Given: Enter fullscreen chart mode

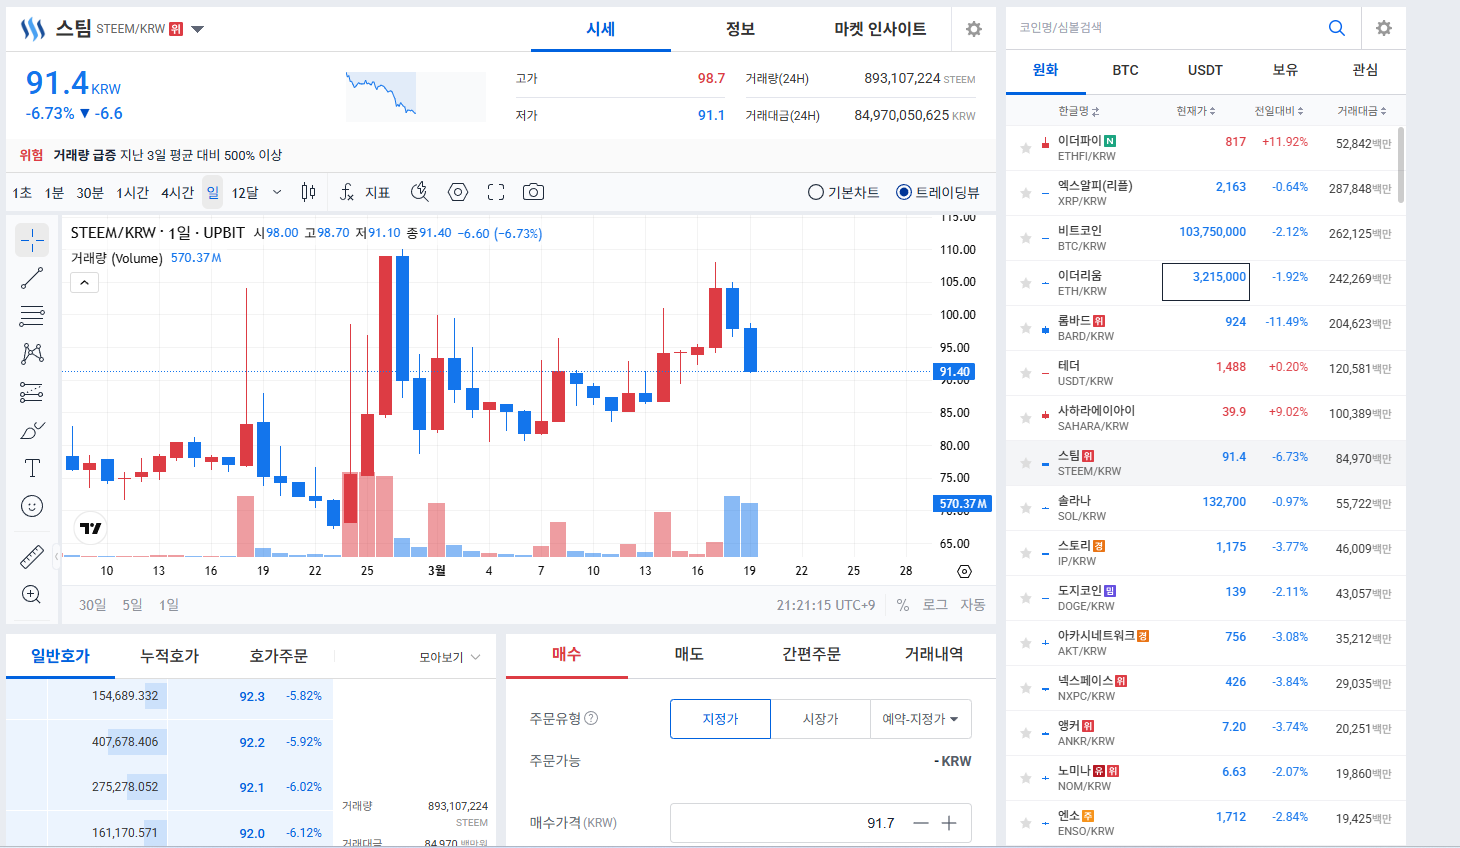Looking at the screenshot, I should [x=496, y=192].
